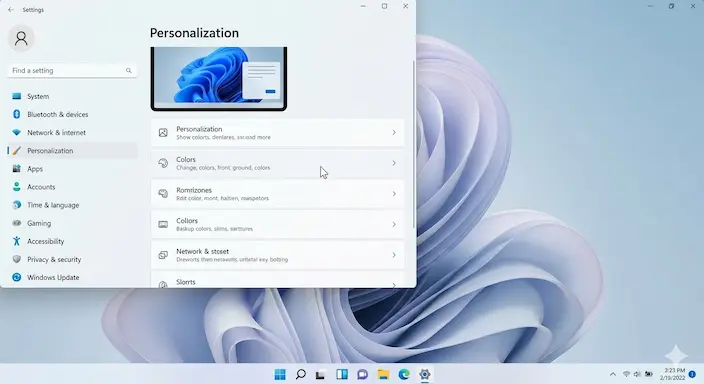
Task: Open the Coliors settings row
Action: pos(277,224)
